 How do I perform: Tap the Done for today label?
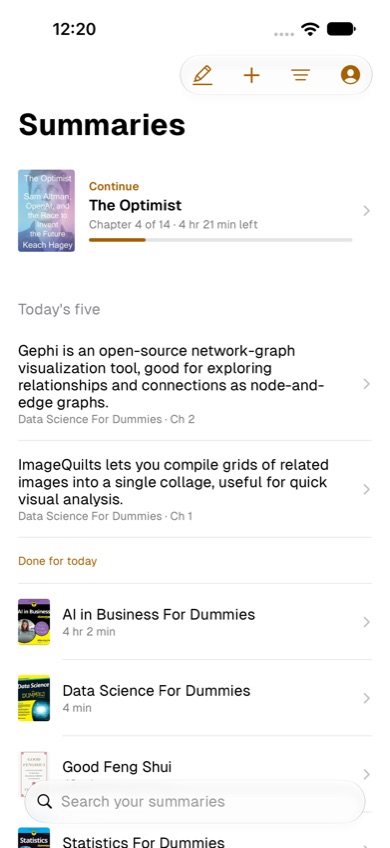(57, 561)
